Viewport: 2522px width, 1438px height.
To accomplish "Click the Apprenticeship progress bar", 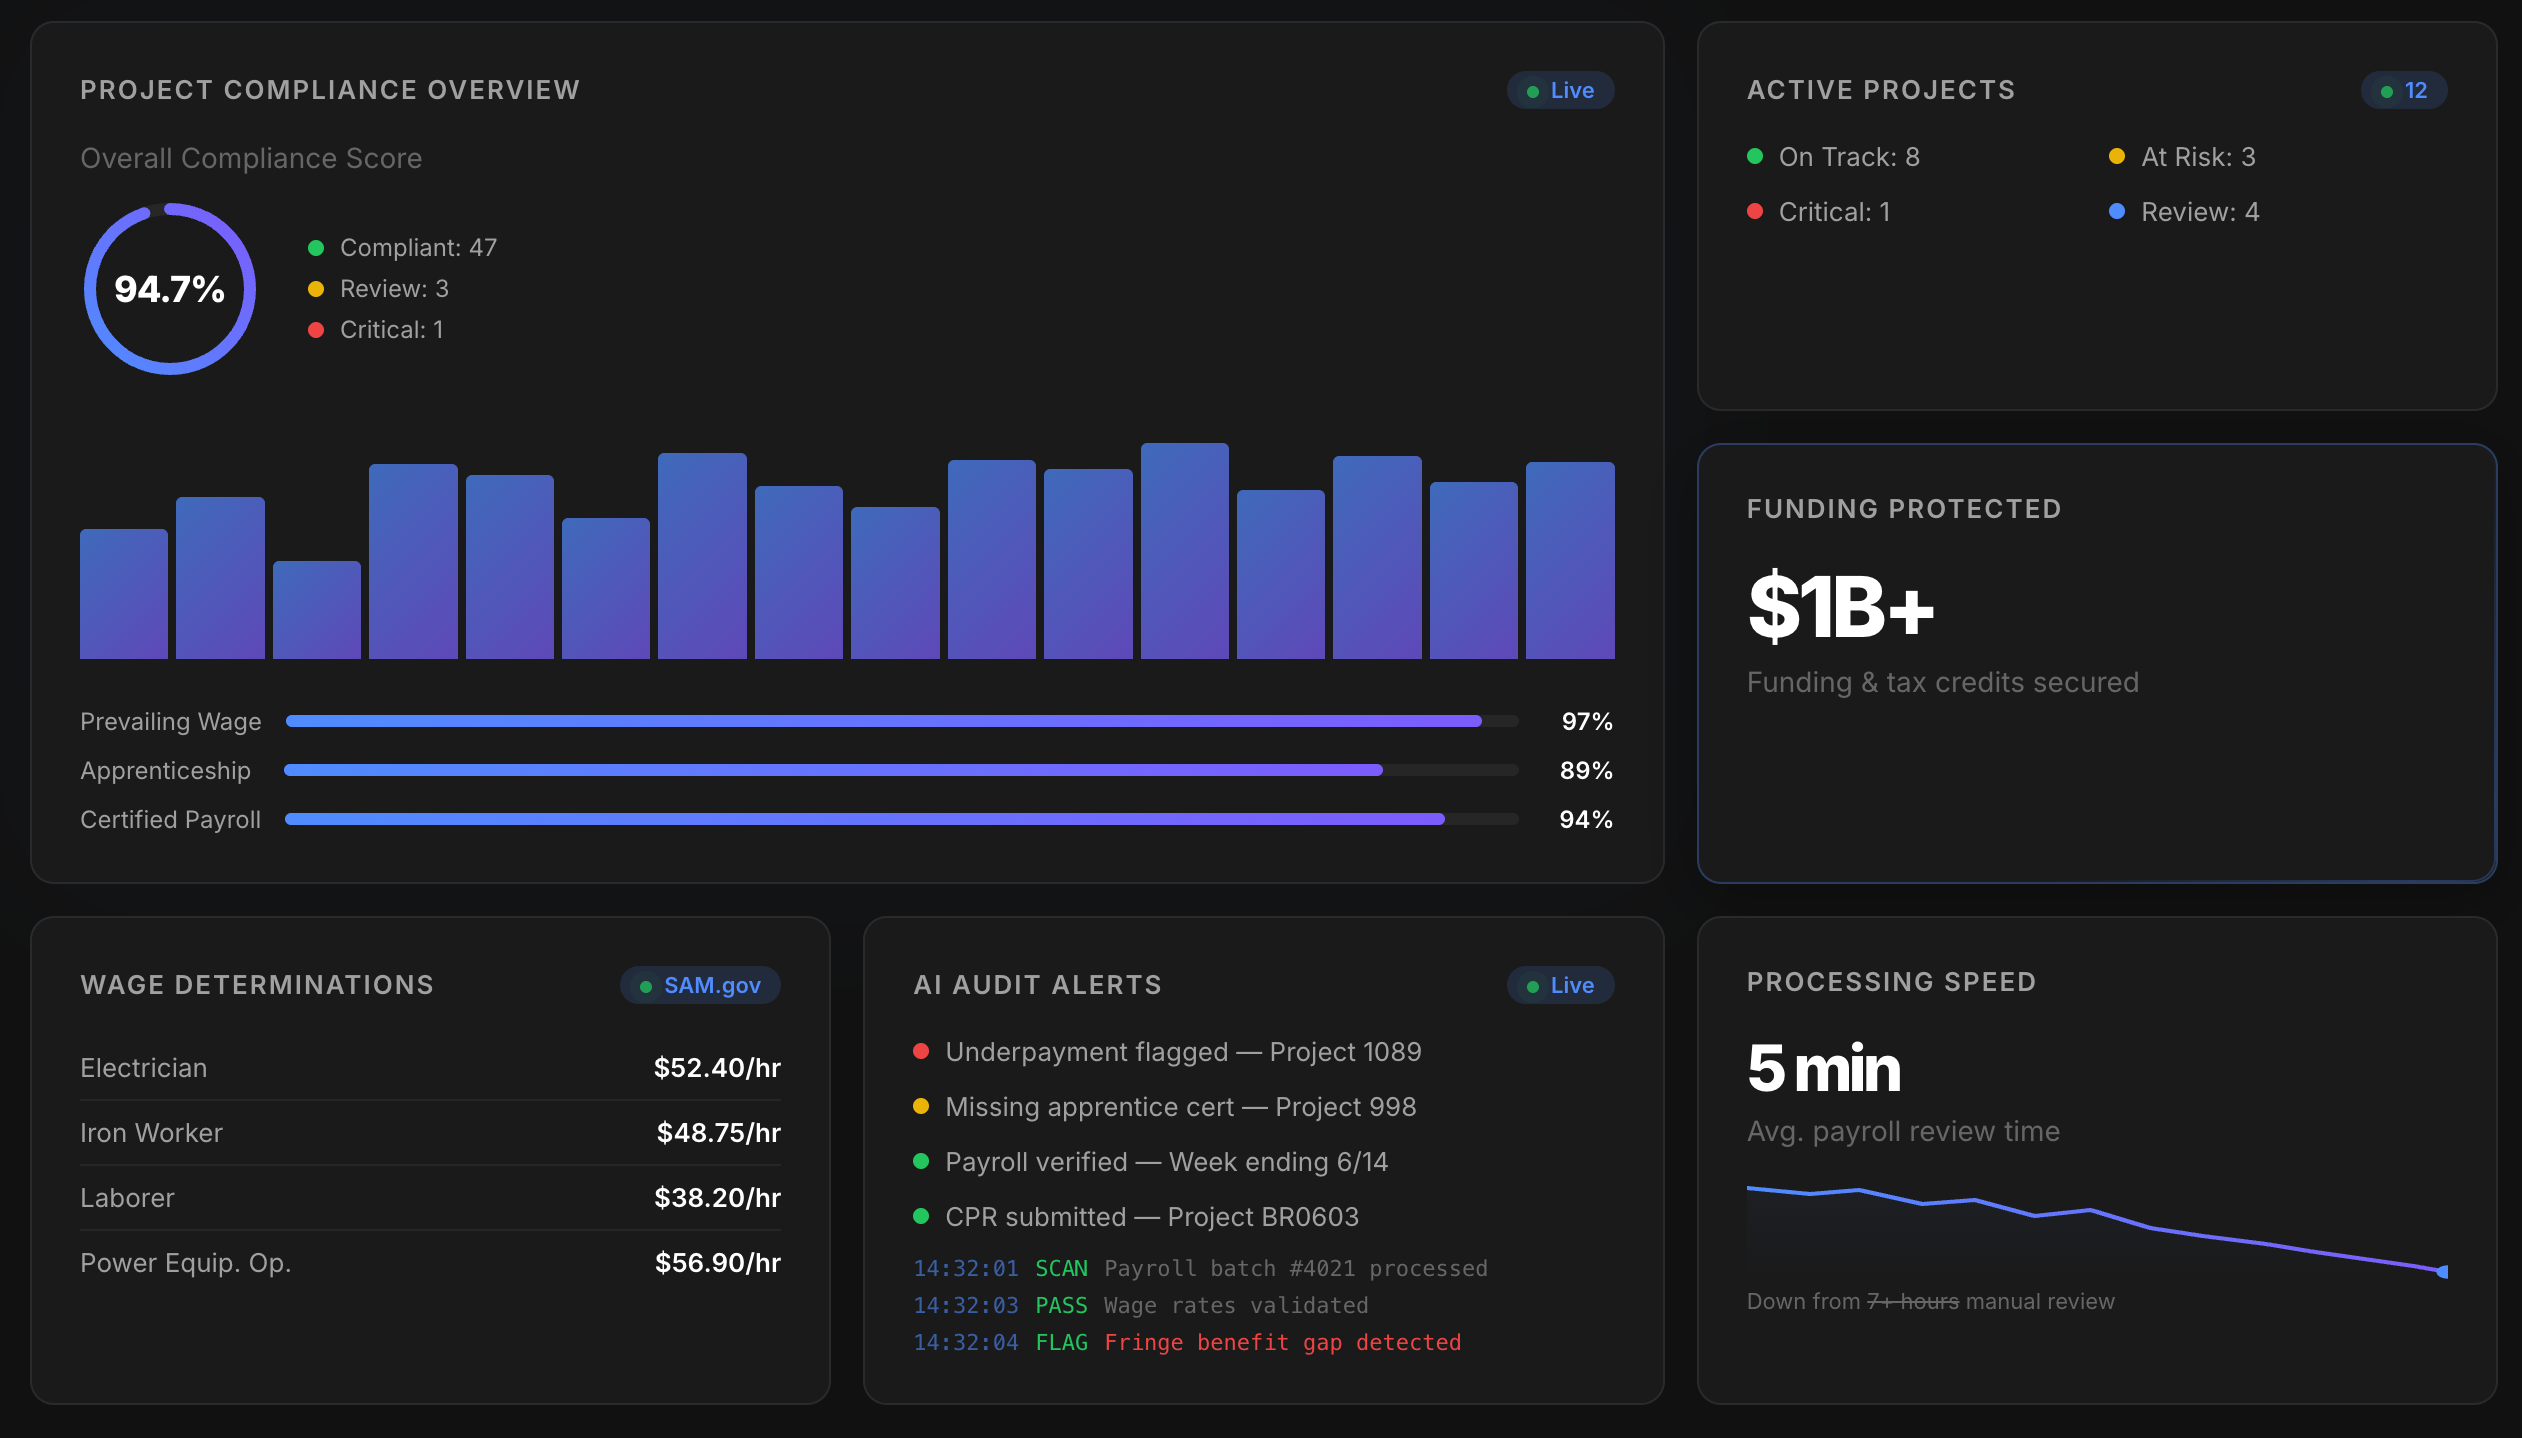I will 902,770.
